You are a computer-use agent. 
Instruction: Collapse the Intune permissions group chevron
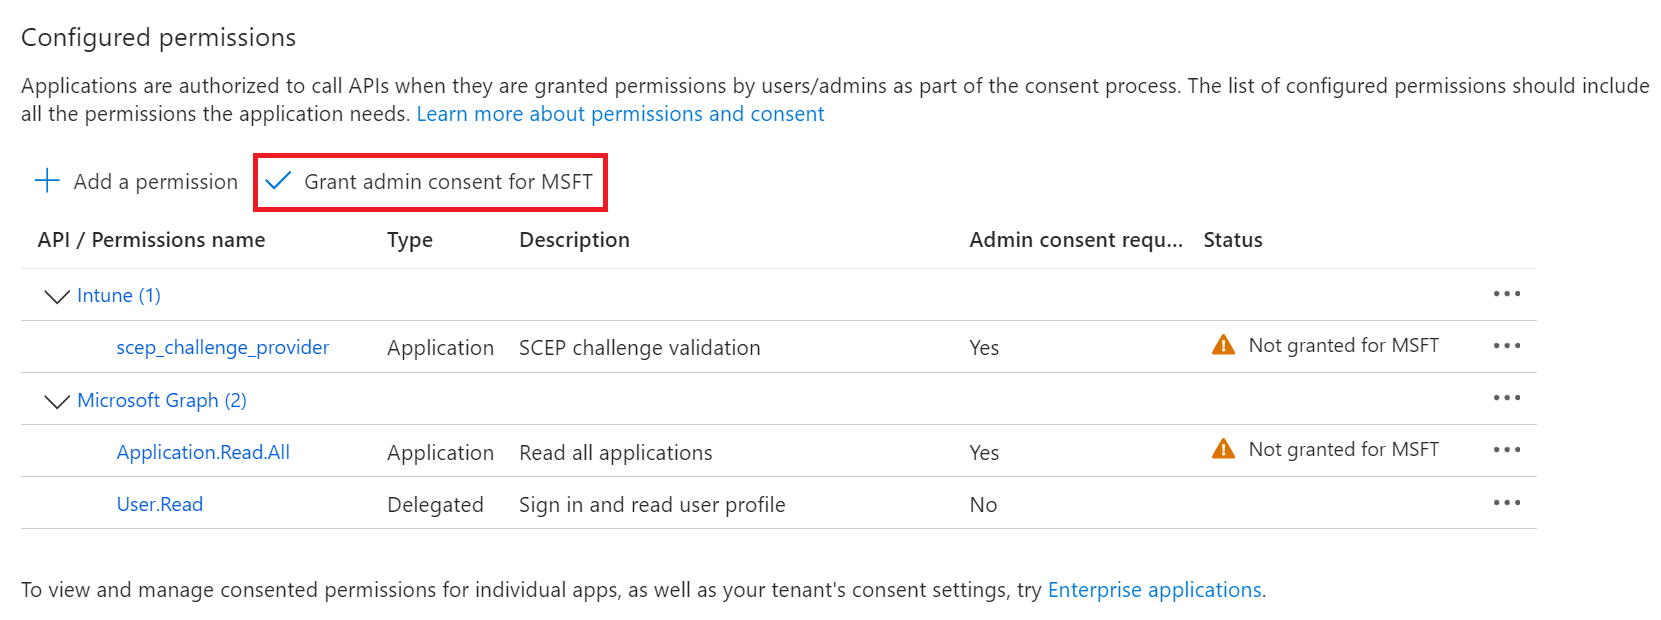coord(57,296)
